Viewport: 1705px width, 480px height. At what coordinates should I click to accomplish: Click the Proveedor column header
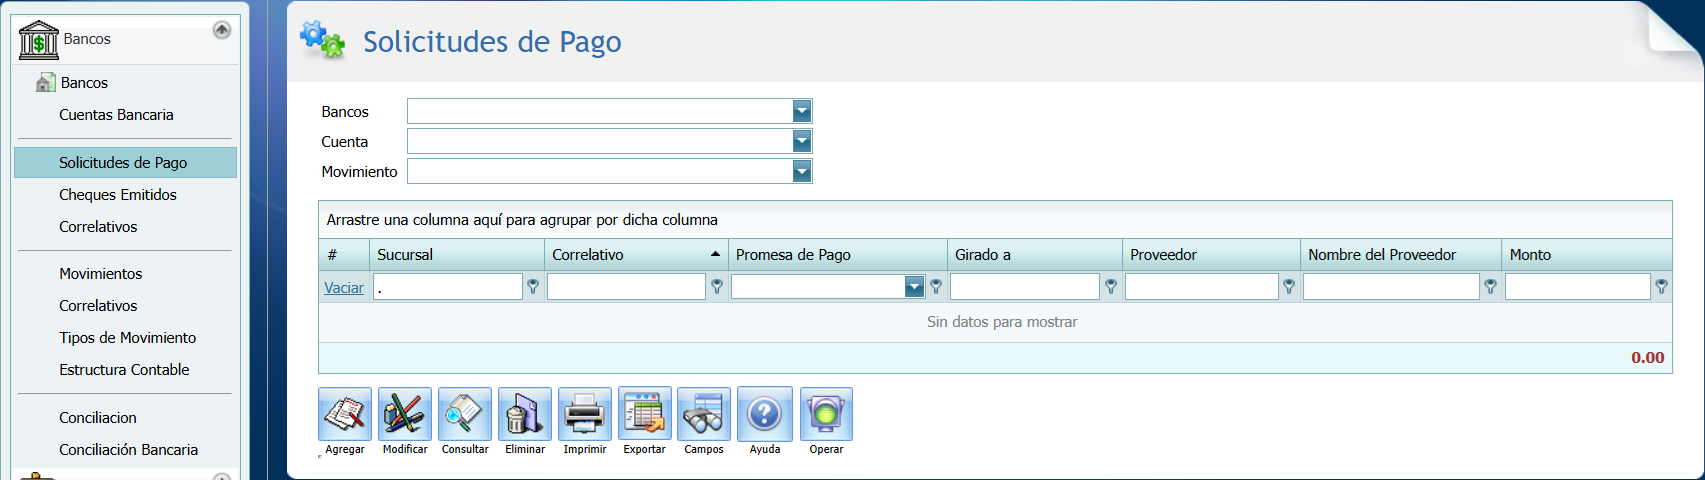tap(1212, 254)
